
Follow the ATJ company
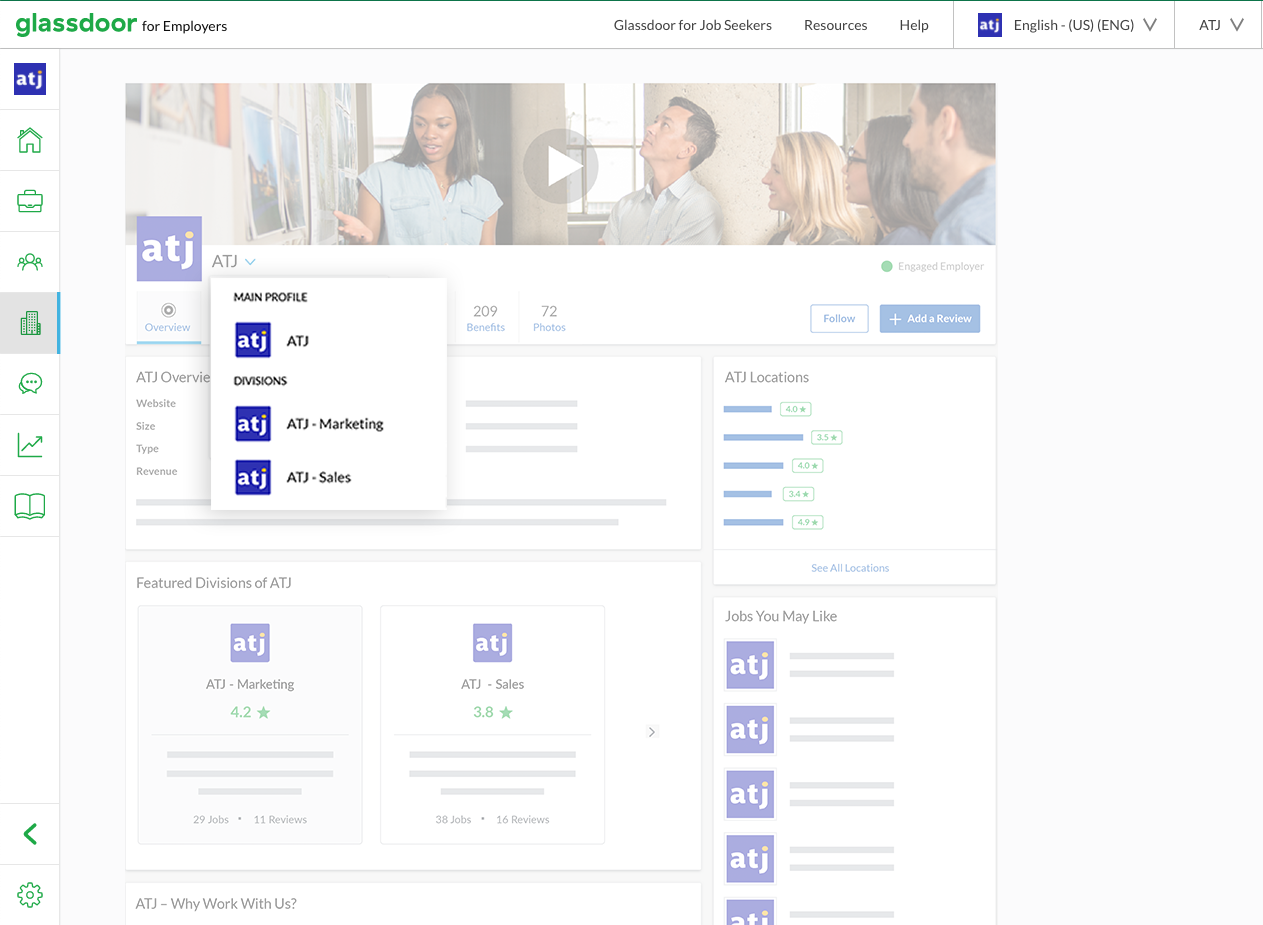pos(838,318)
